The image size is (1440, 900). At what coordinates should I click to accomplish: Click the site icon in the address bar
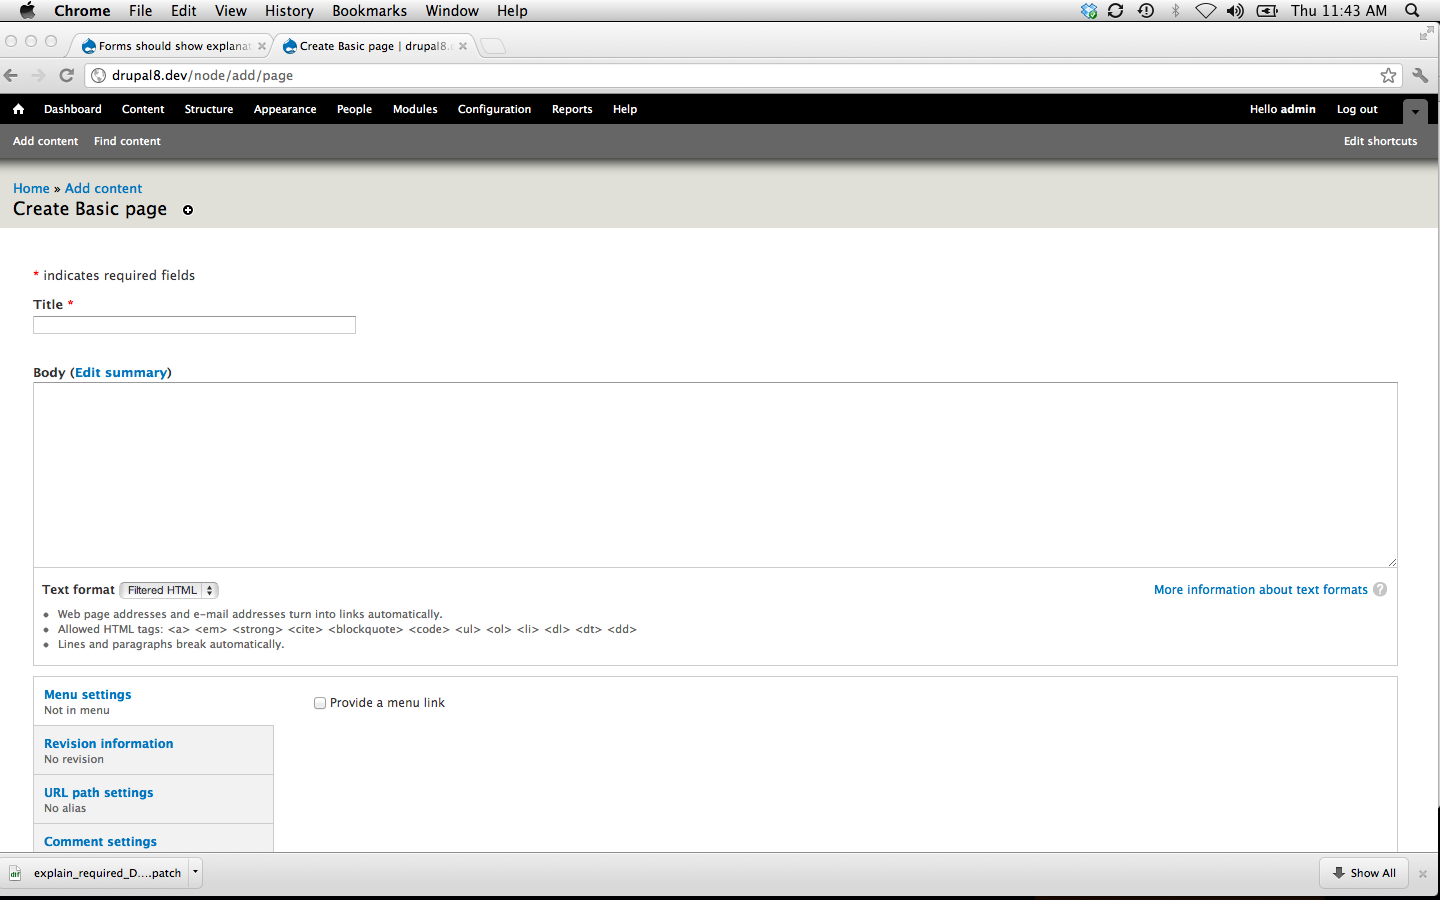tap(97, 75)
